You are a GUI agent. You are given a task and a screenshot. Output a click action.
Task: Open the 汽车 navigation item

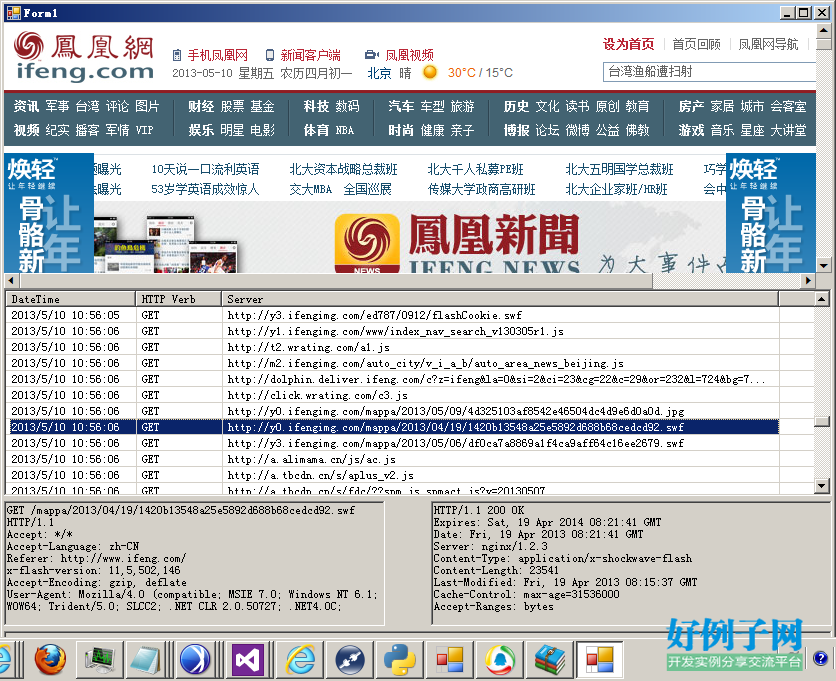click(401, 106)
